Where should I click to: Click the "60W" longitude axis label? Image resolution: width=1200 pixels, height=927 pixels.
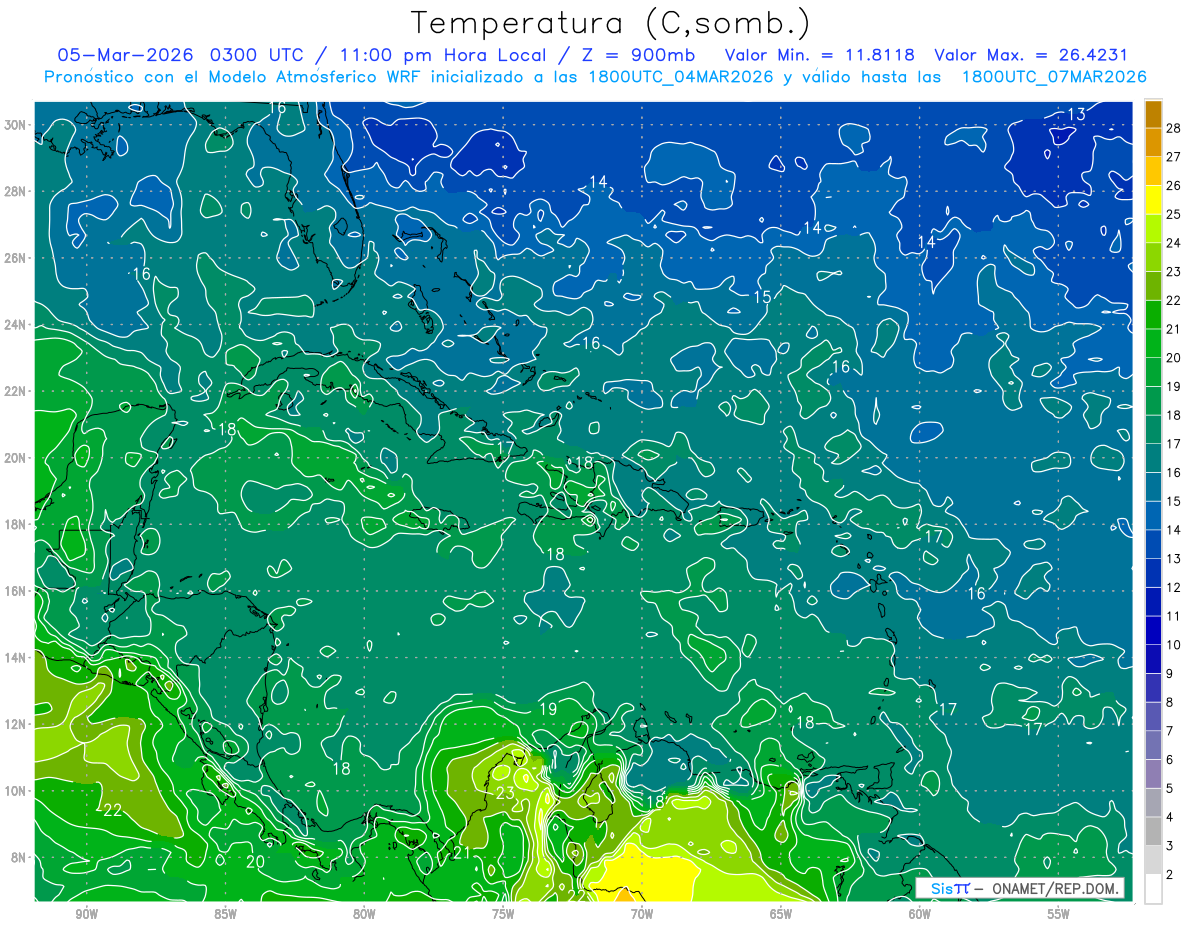[920, 915]
